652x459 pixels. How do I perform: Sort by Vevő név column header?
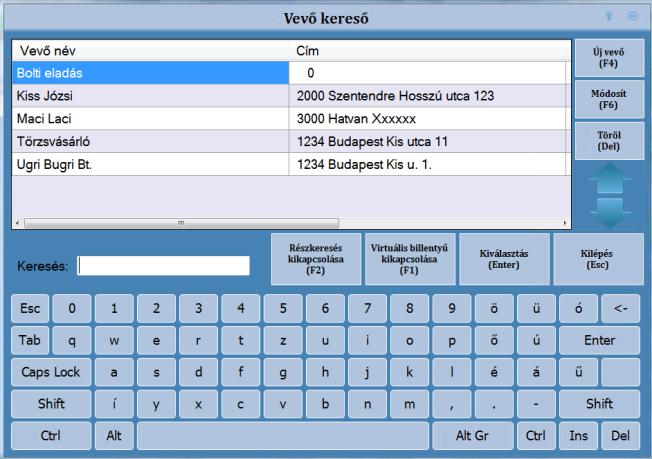tap(151, 51)
